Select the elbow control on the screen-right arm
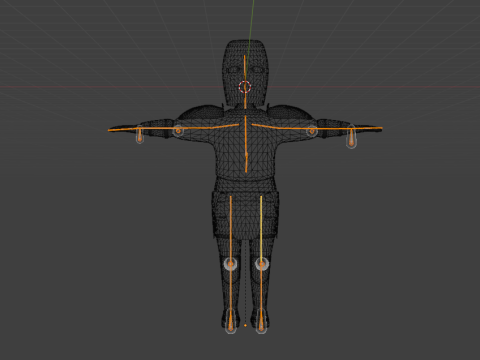The height and width of the screenshot is (360, 480). coord(312,131)
